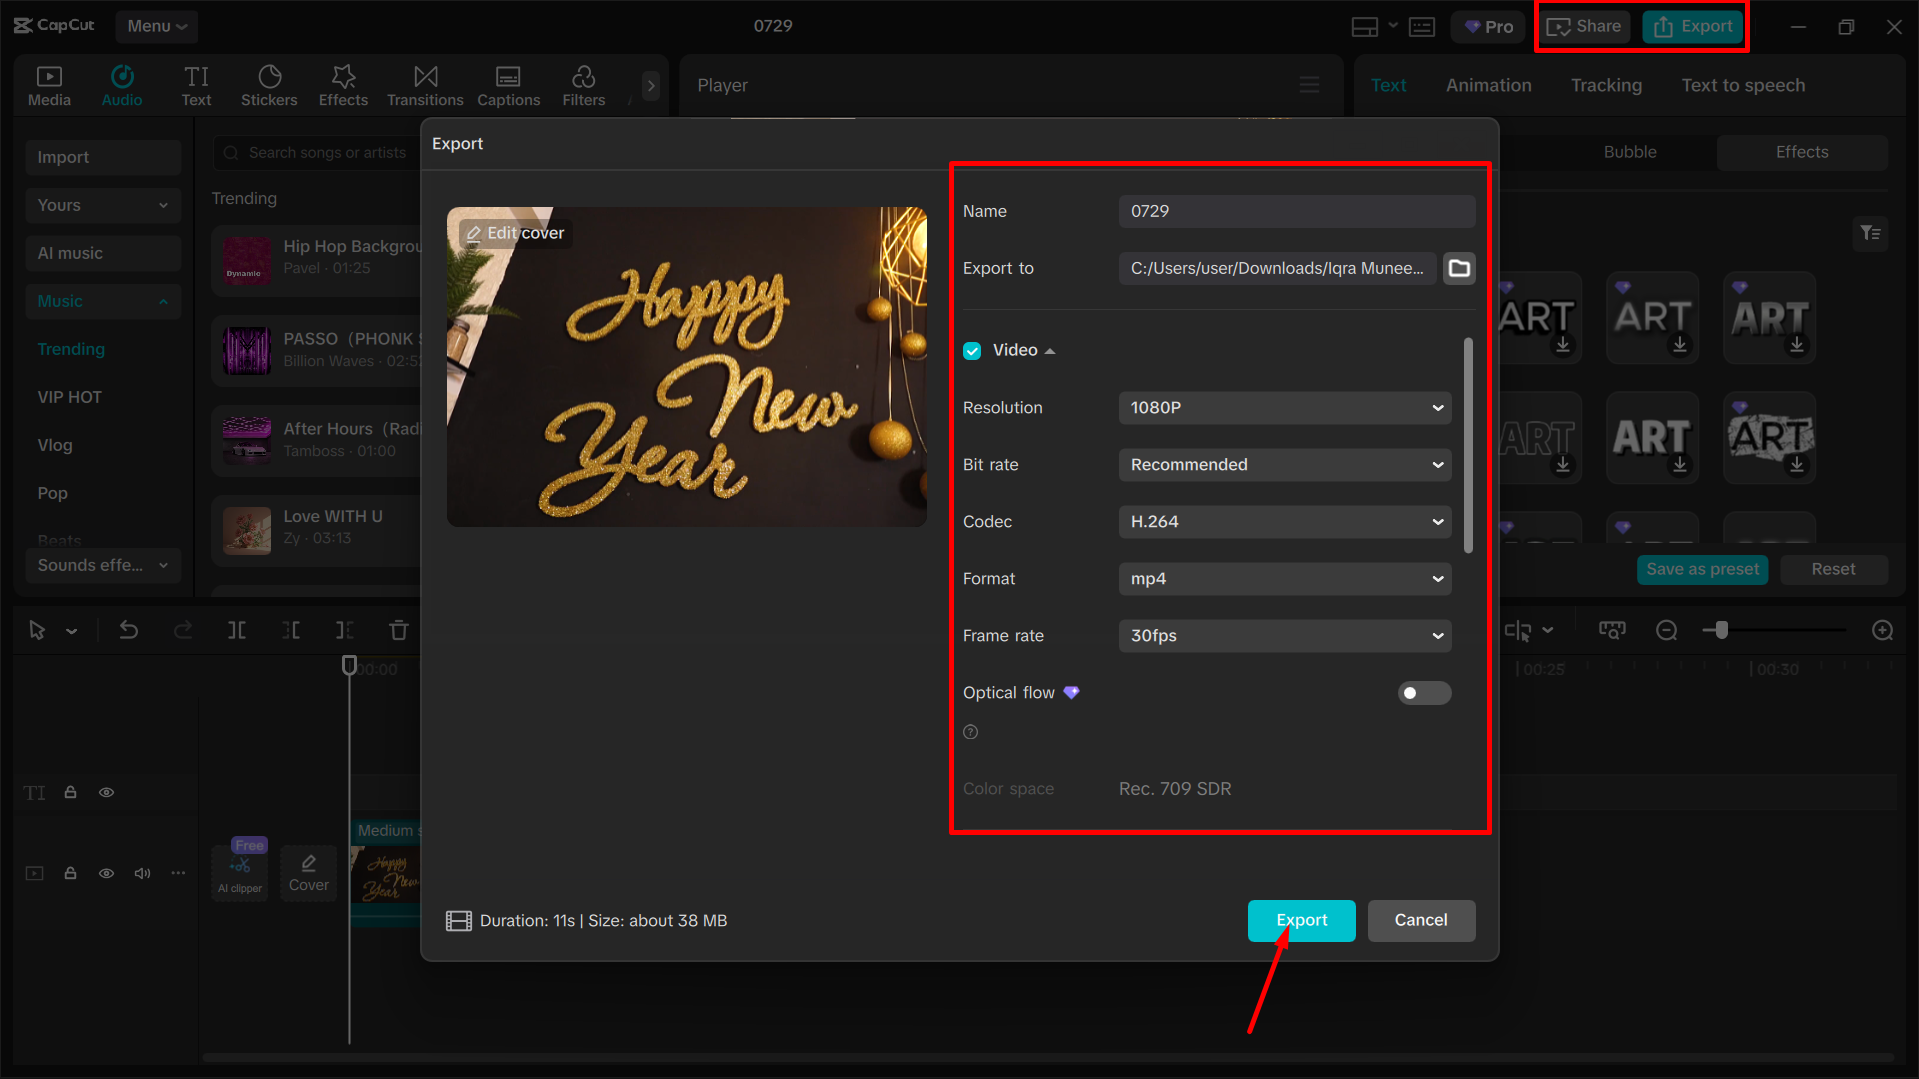1919x1079 pixels.
Task: Show more toolbar categories arrow
Action: pos(651,86)
